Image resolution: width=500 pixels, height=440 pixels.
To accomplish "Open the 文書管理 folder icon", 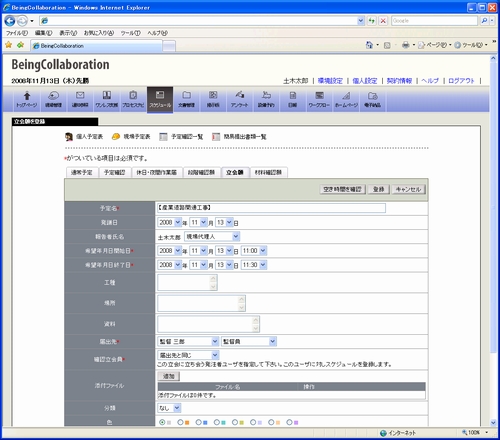I will click(x=186, y=99).
